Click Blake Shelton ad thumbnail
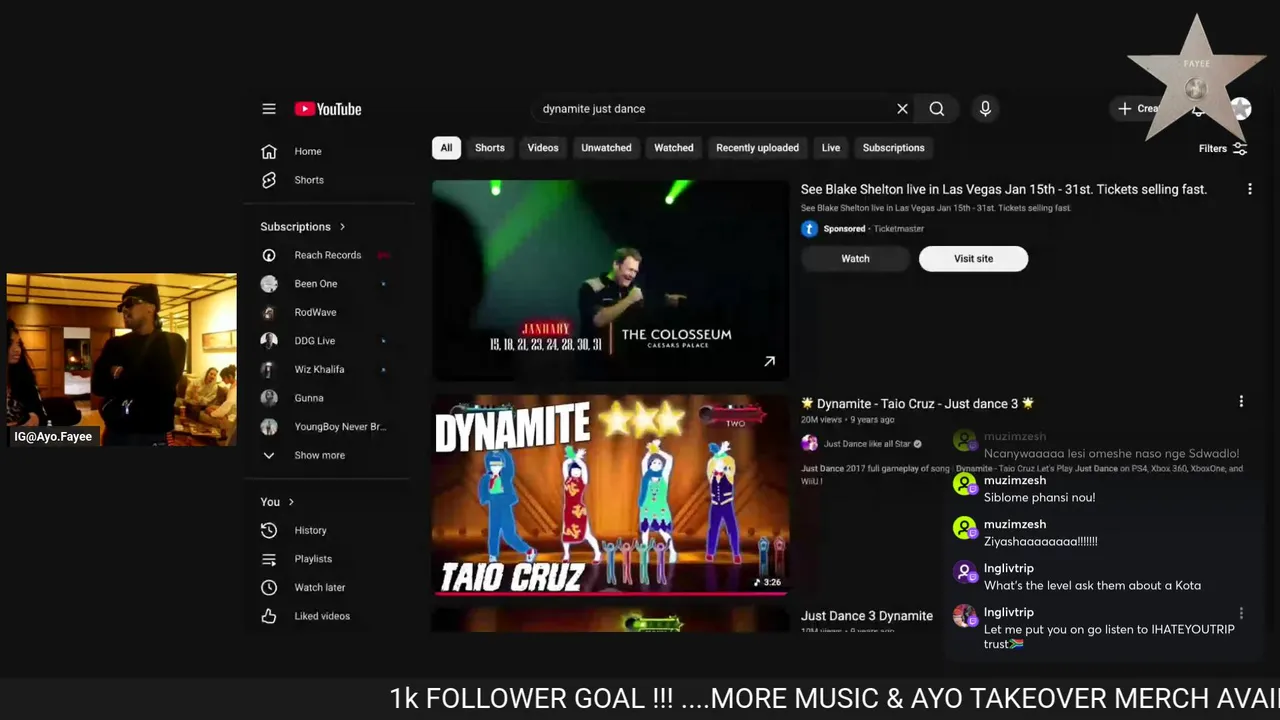The width and height of the screenshot is (1280, 720). (610, 280)
